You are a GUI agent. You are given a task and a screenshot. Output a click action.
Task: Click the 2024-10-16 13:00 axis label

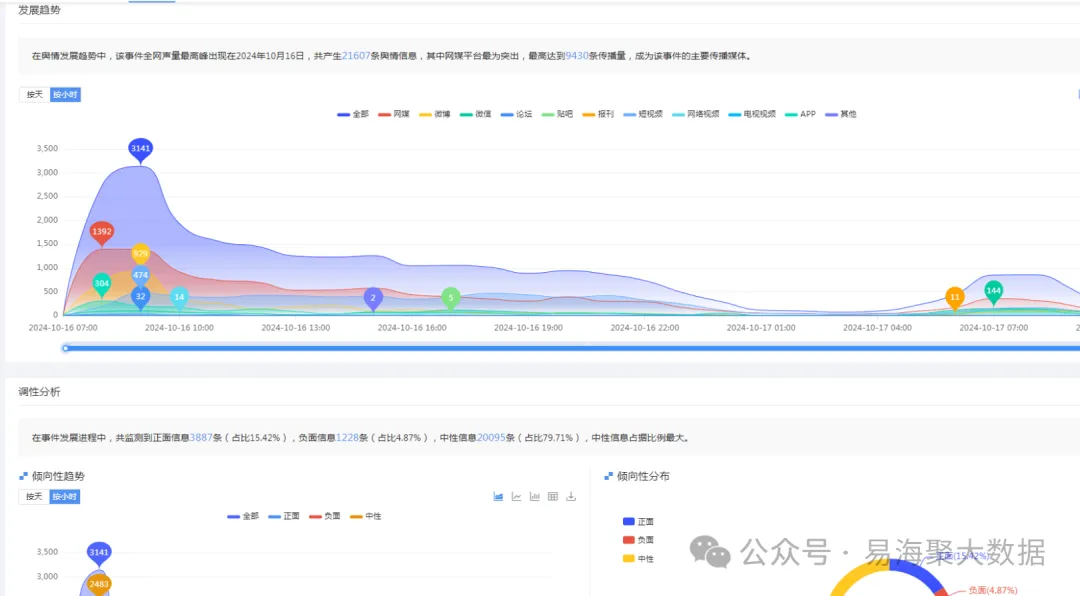pos(295,328)
